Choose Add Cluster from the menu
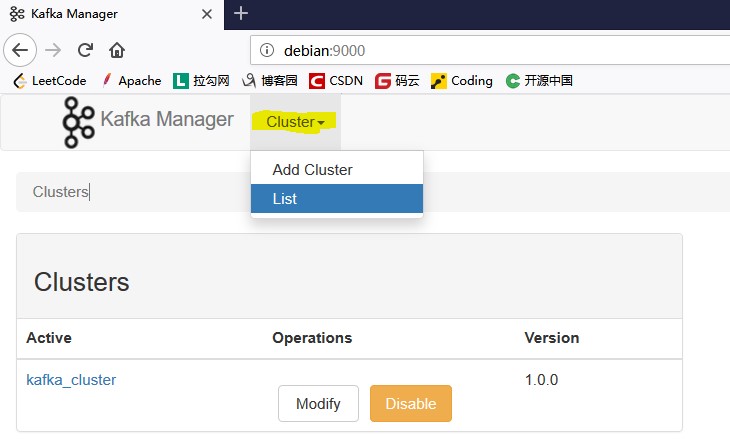730x448 pixels. coord(337,170)
